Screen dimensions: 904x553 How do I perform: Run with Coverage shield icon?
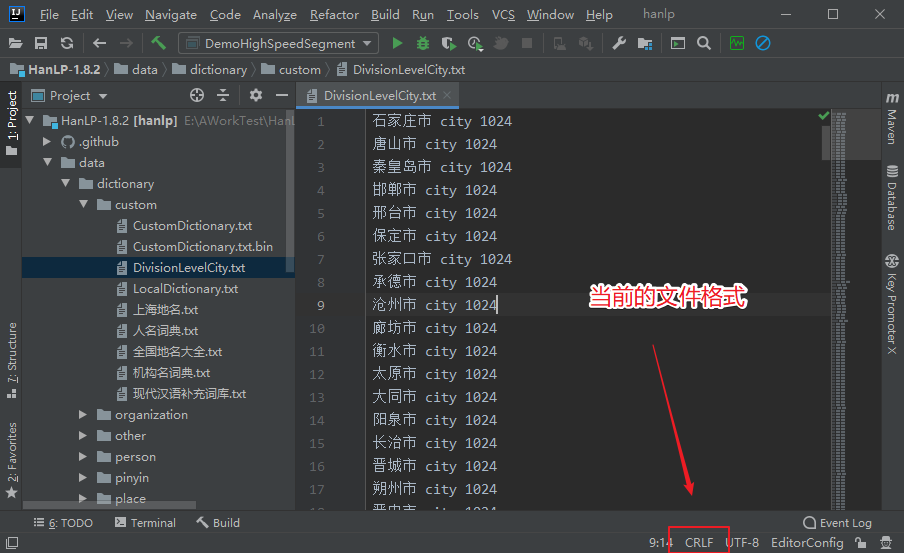tap(449, 43)
